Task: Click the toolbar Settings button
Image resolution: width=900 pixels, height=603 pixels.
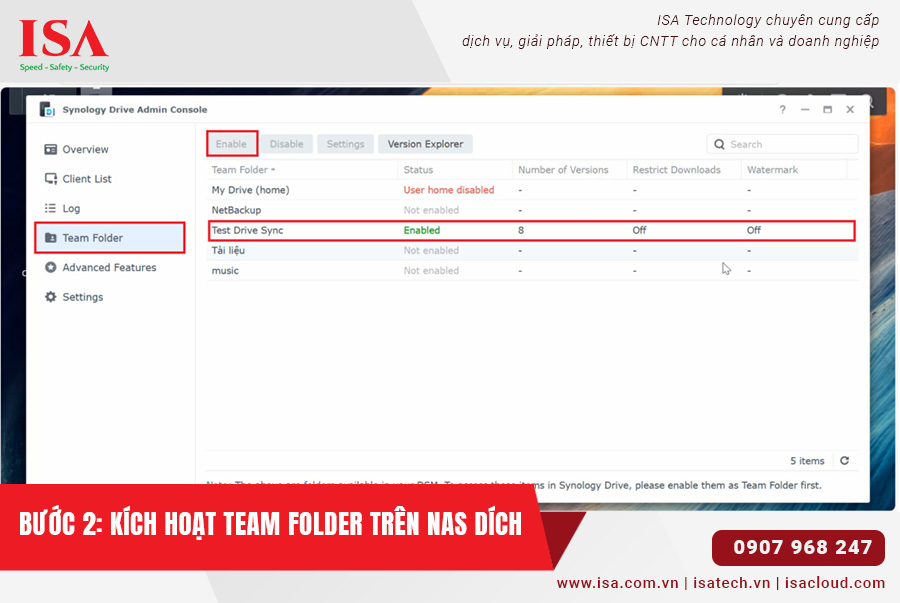Action: [x=346, y=144]
